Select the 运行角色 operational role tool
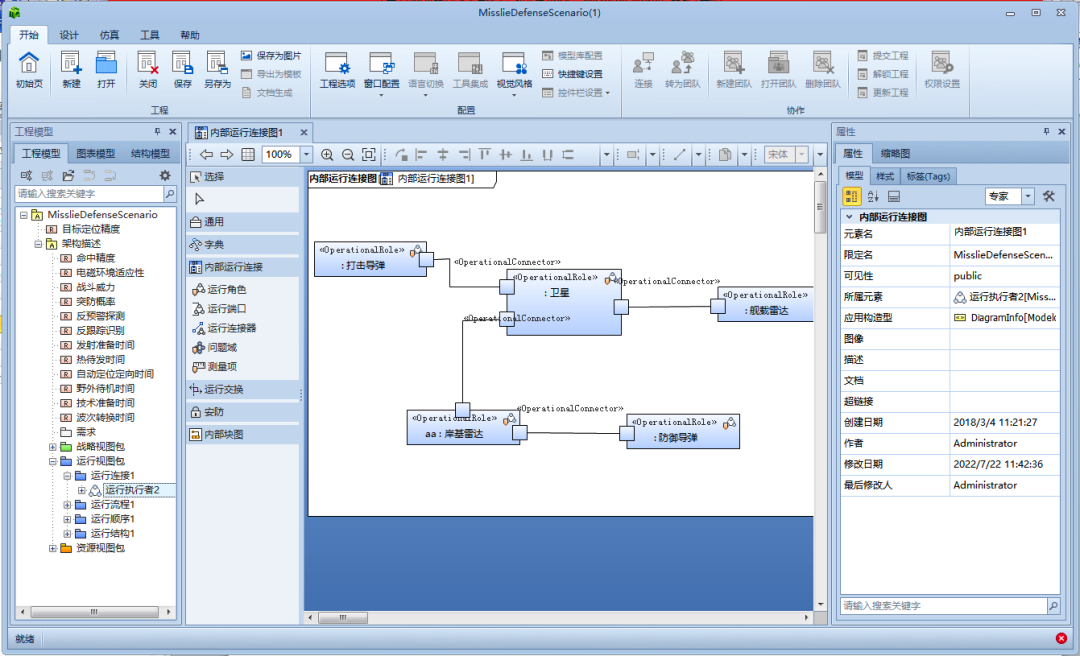This screenshot has width=1080, height=656. pyautogui.click(x=219, y=289)
